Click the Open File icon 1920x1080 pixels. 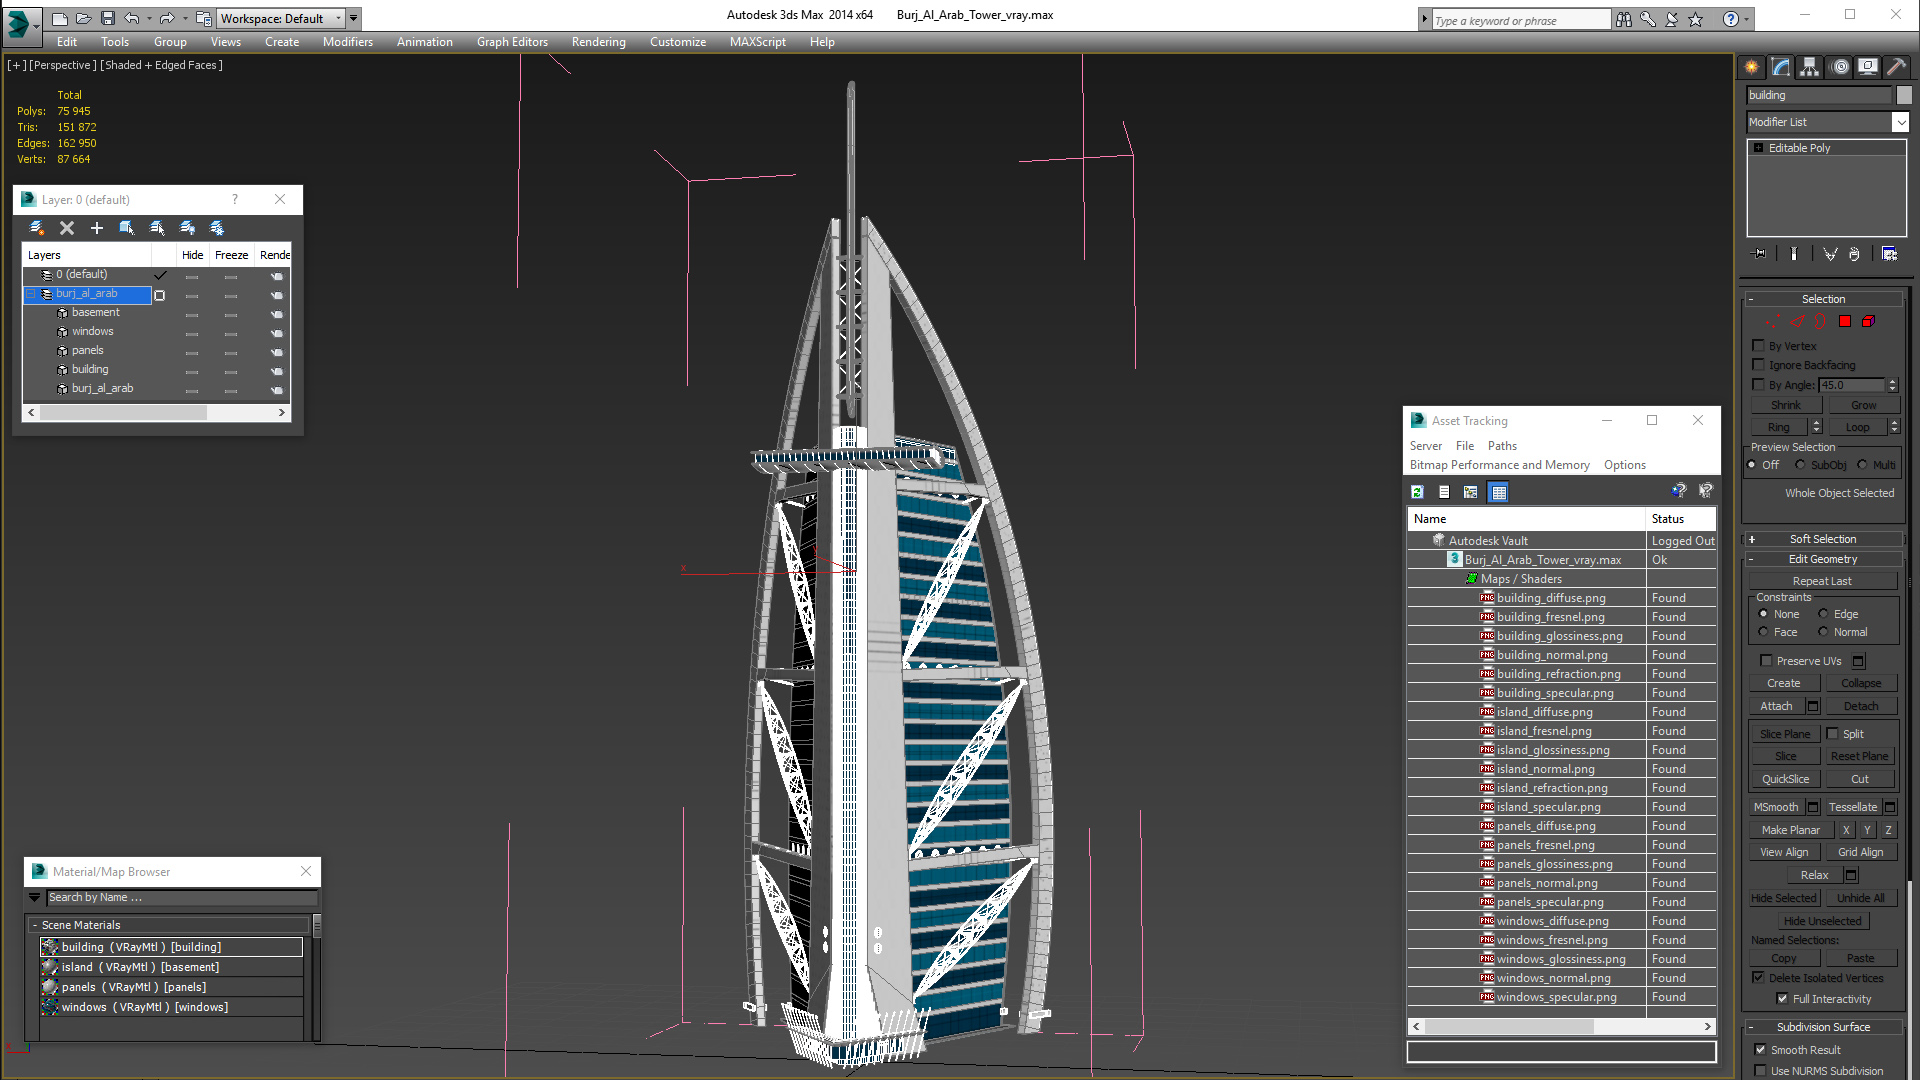(84, 18)
